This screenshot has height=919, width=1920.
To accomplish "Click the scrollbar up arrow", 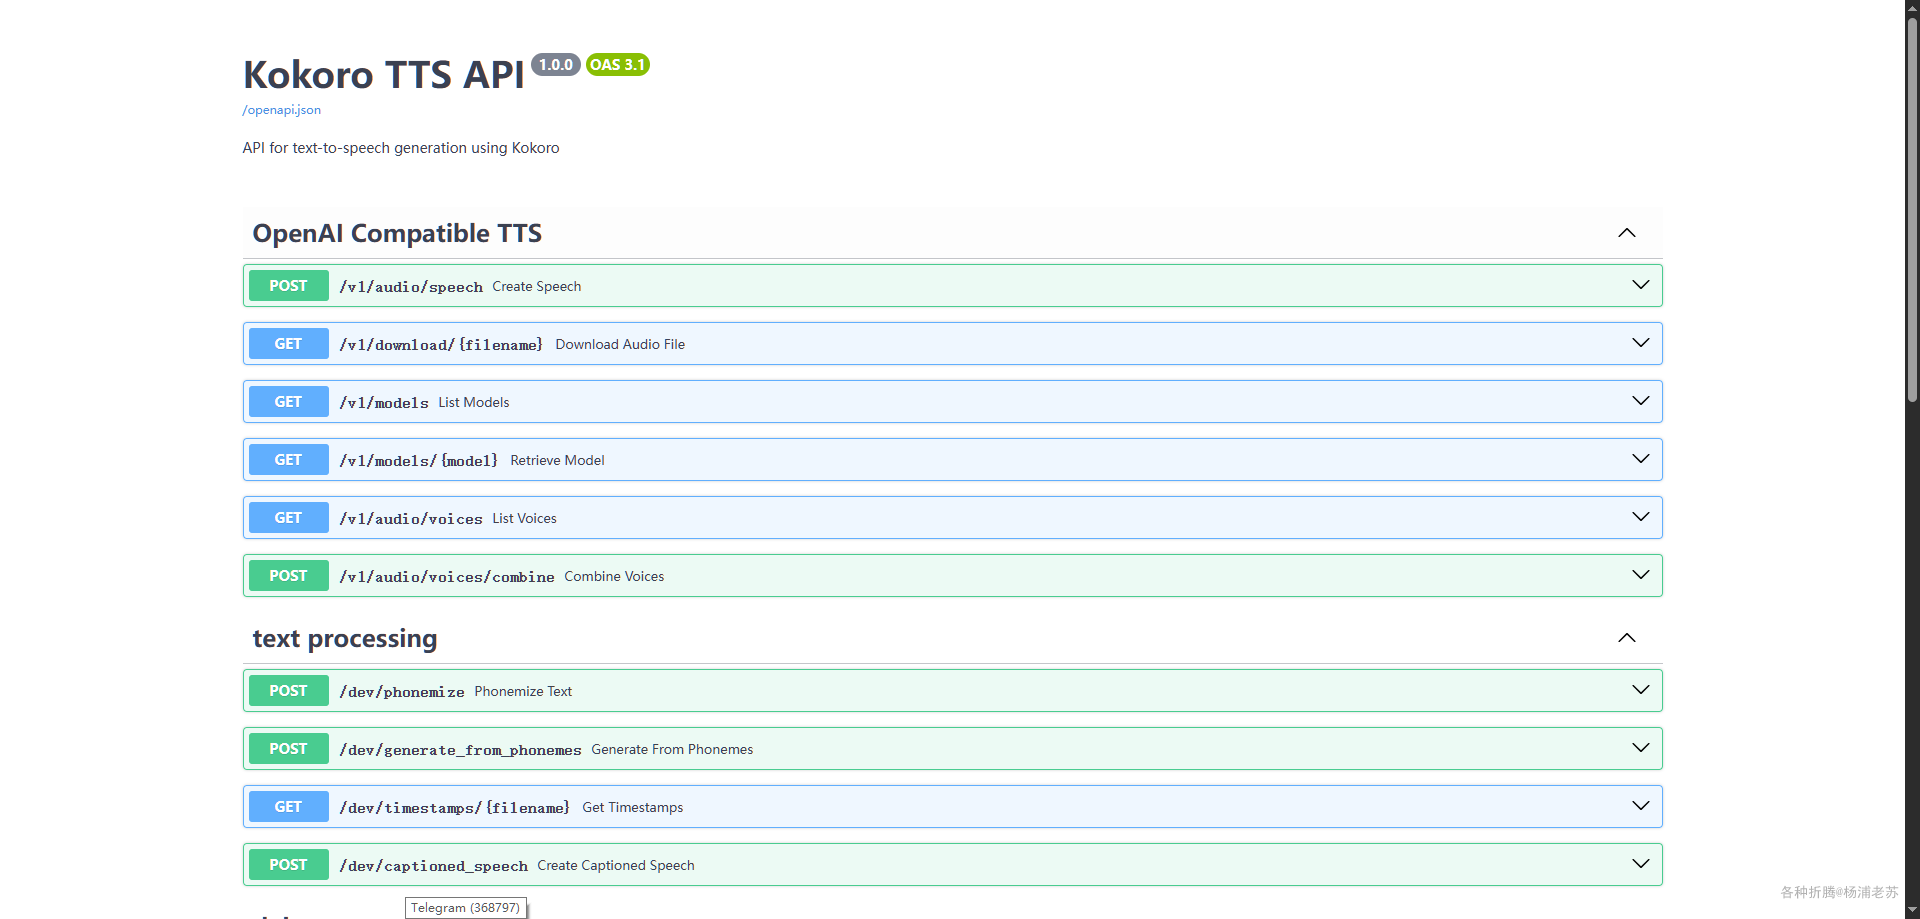I will pos(1912,8).
